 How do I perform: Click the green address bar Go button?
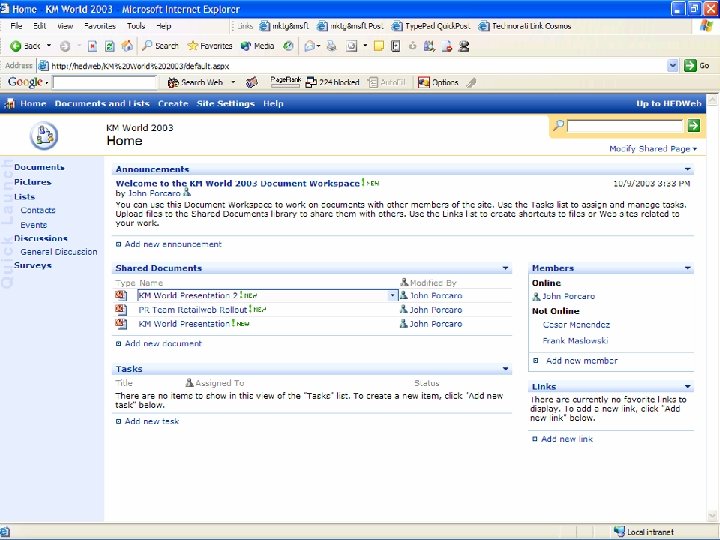697,66
